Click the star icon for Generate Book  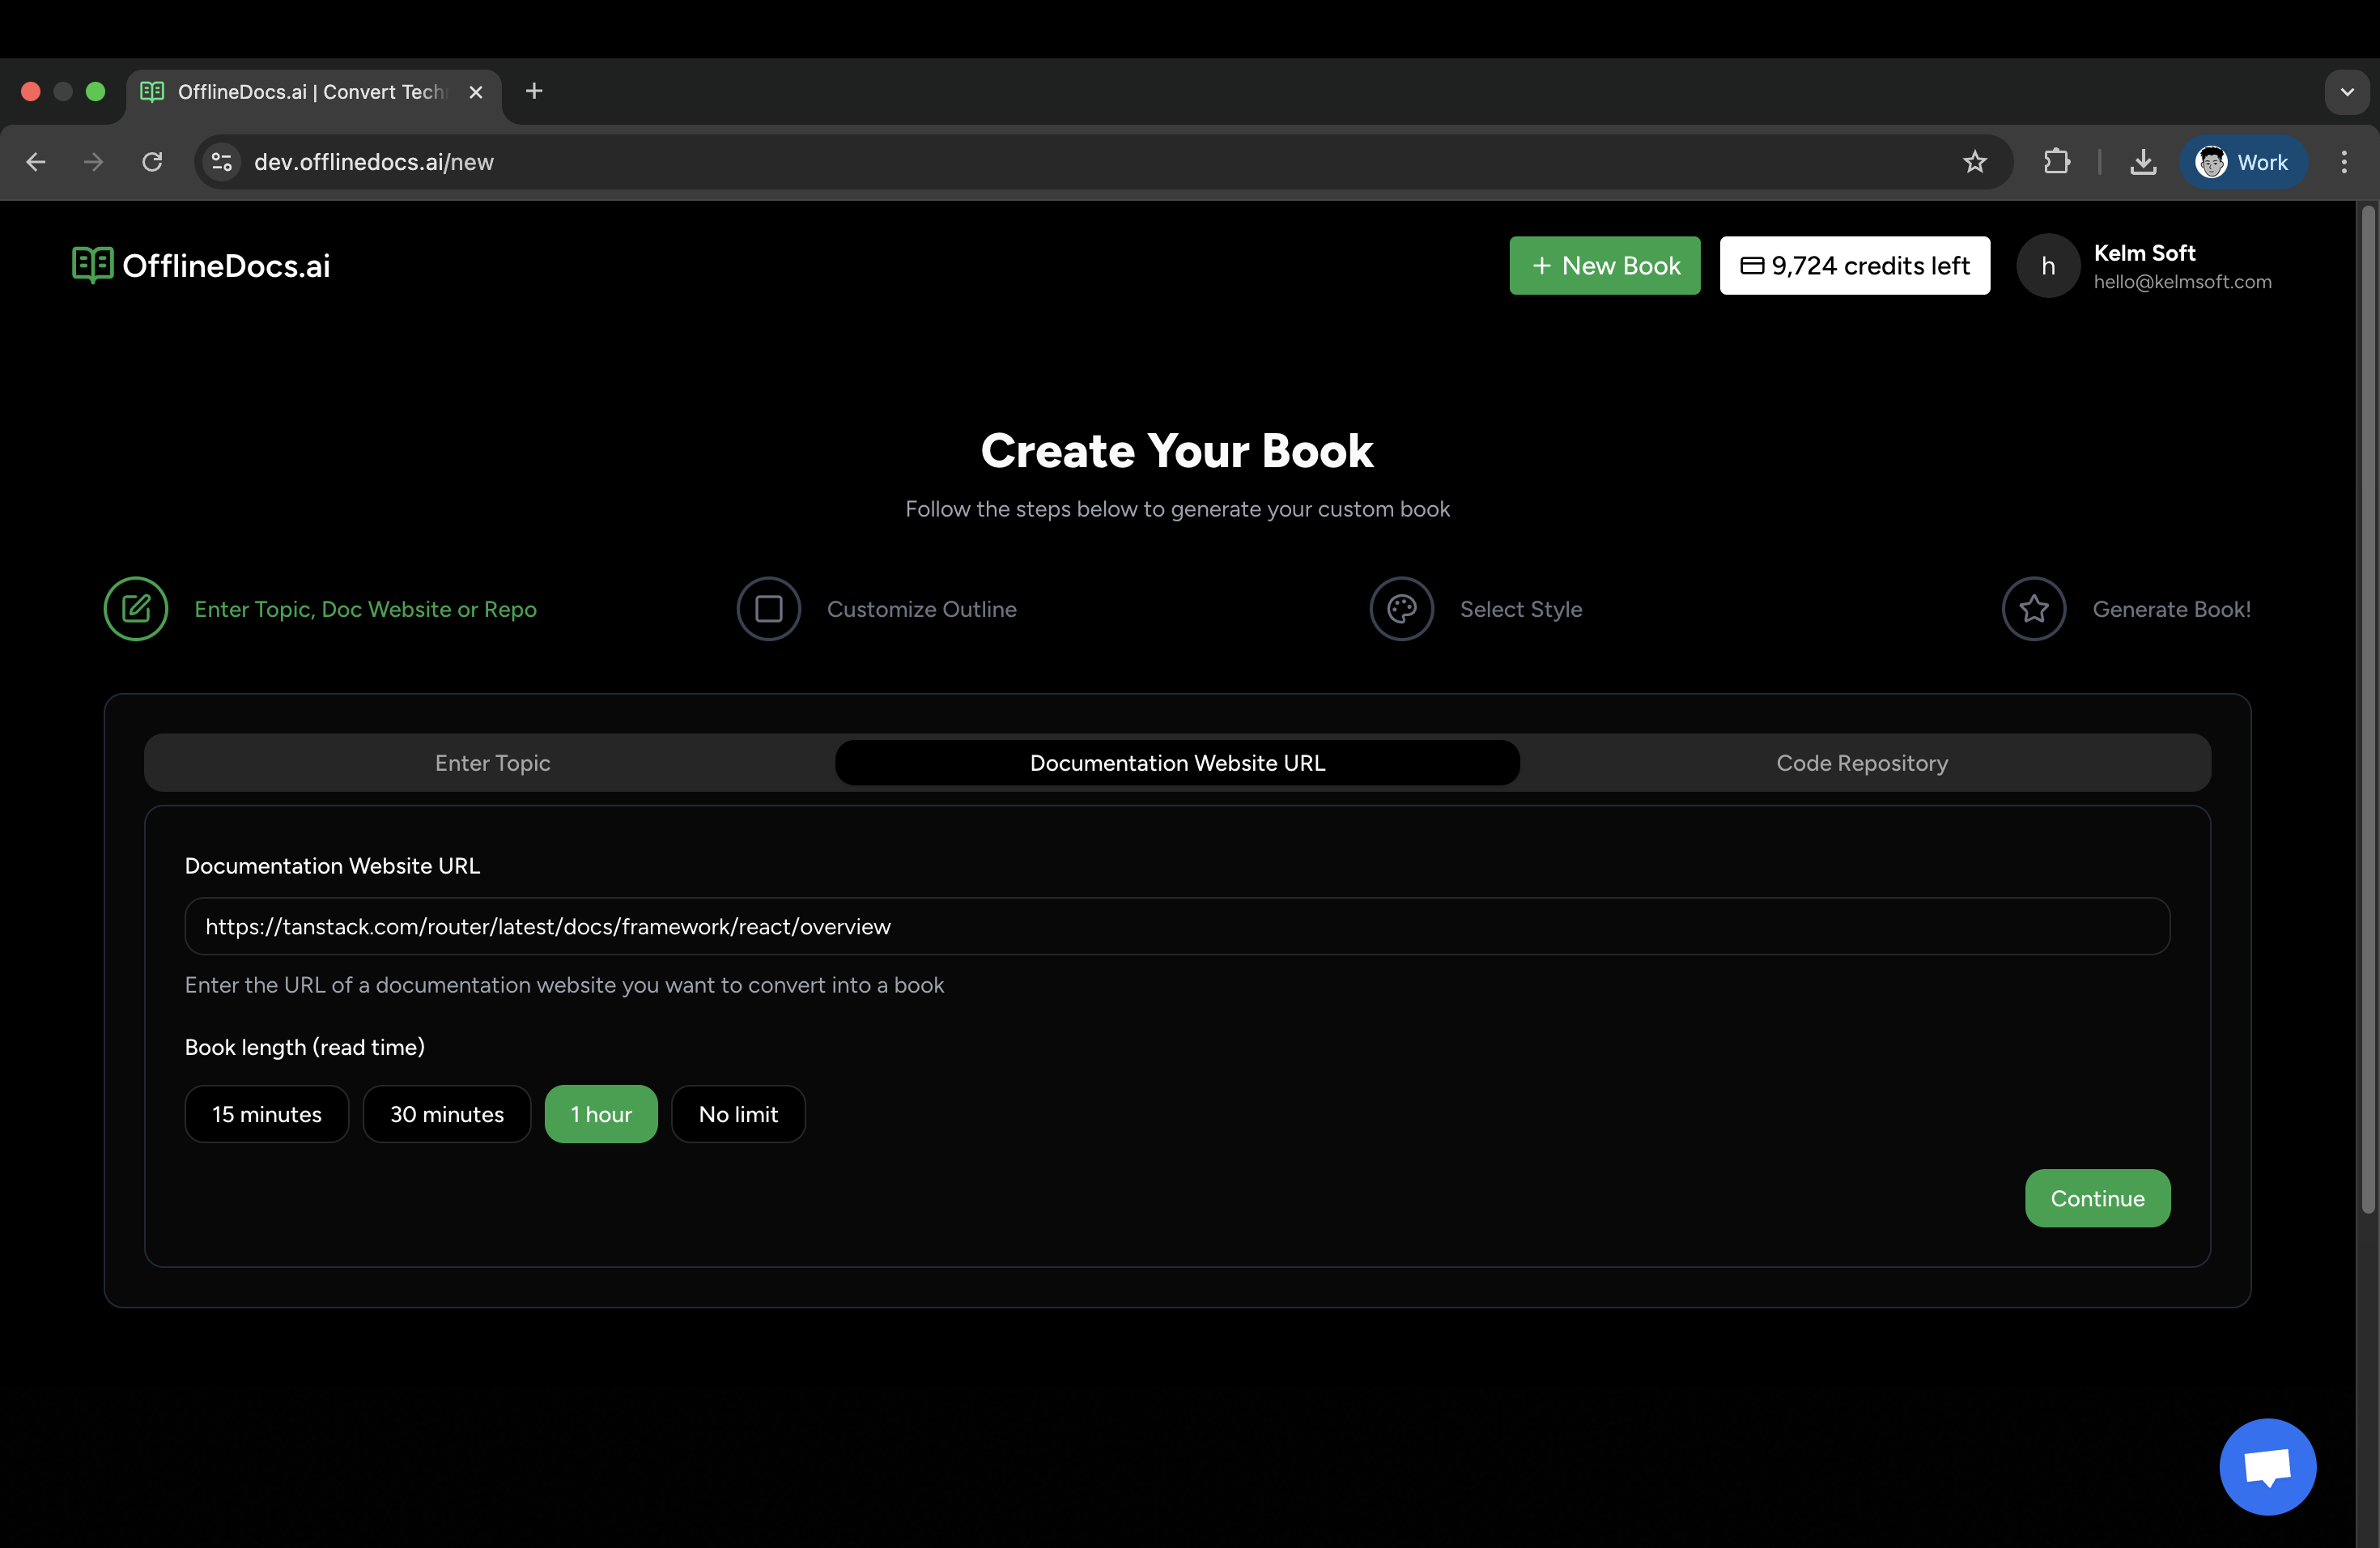coord(2034,608)
